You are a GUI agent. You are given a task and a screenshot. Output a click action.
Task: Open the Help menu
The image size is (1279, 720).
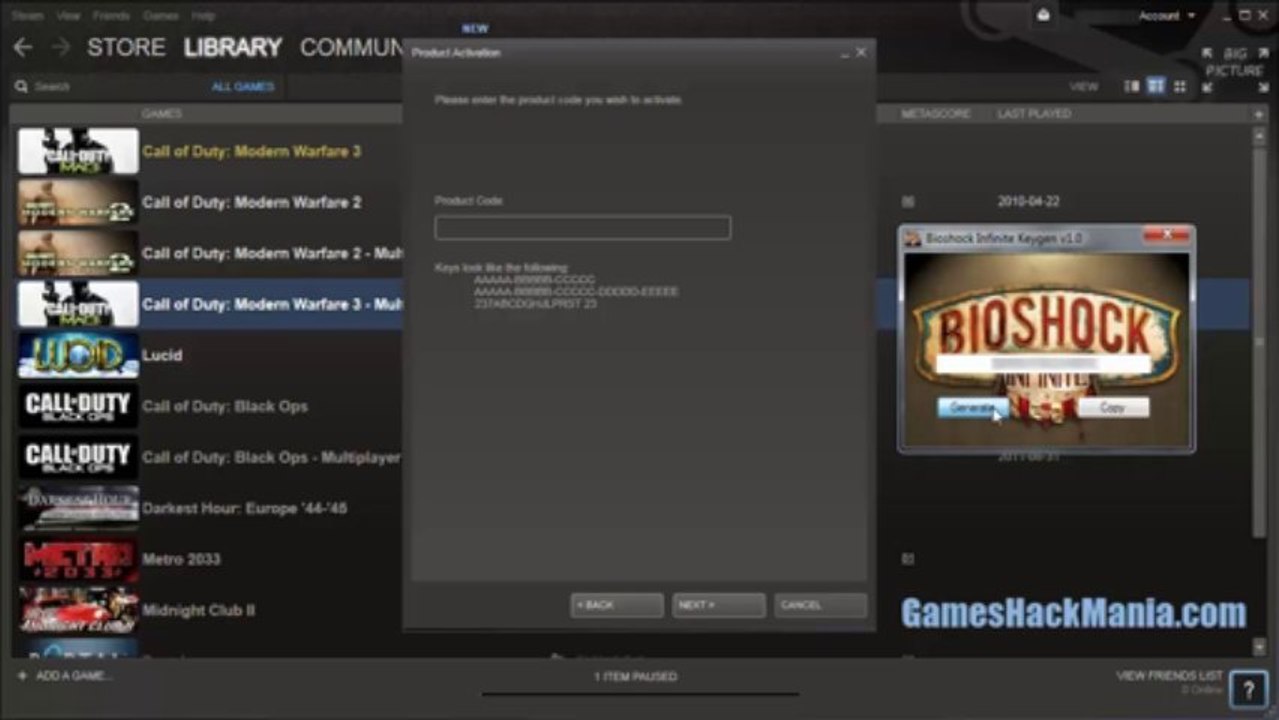tap(203, 16)
